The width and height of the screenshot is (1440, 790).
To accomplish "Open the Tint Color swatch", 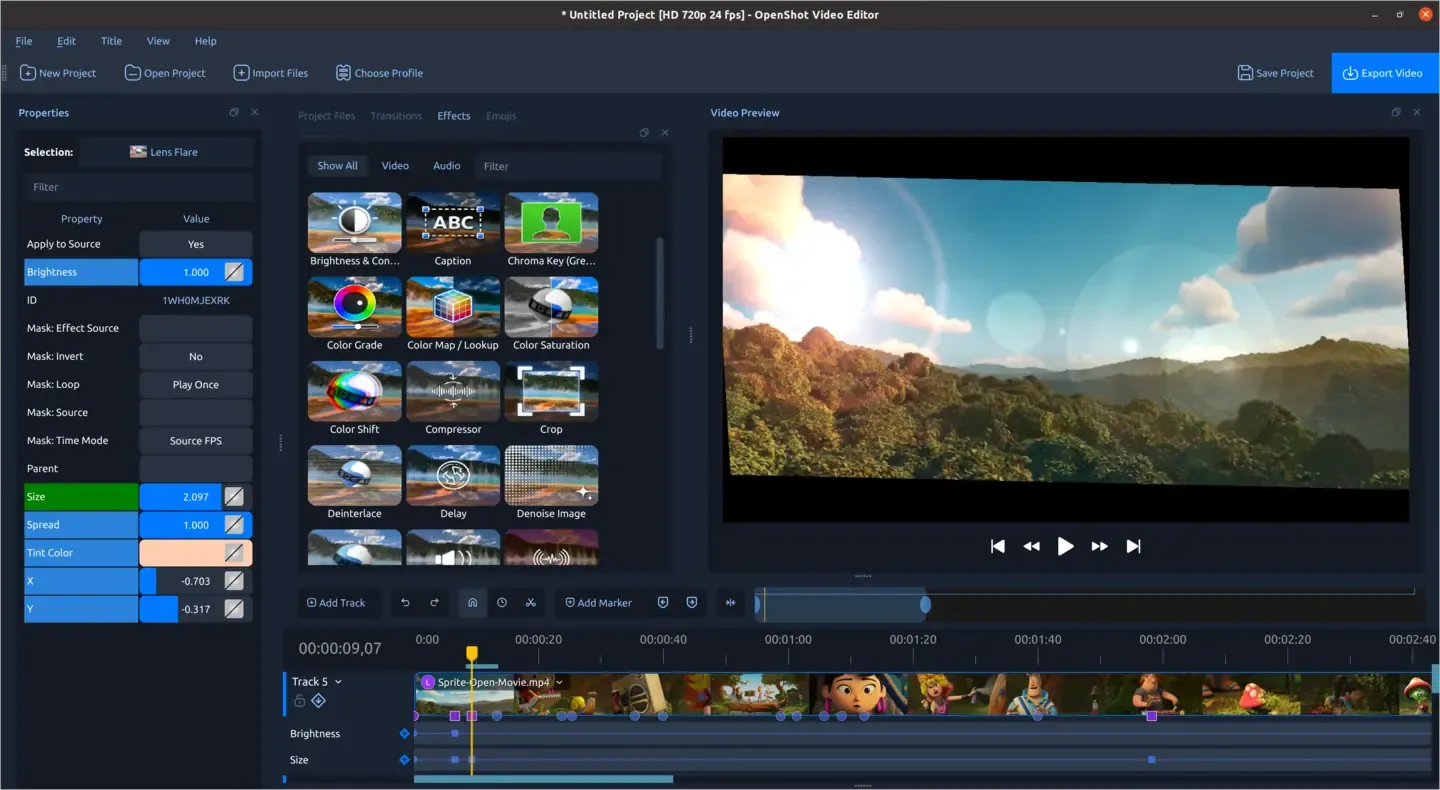I will 196,553.
